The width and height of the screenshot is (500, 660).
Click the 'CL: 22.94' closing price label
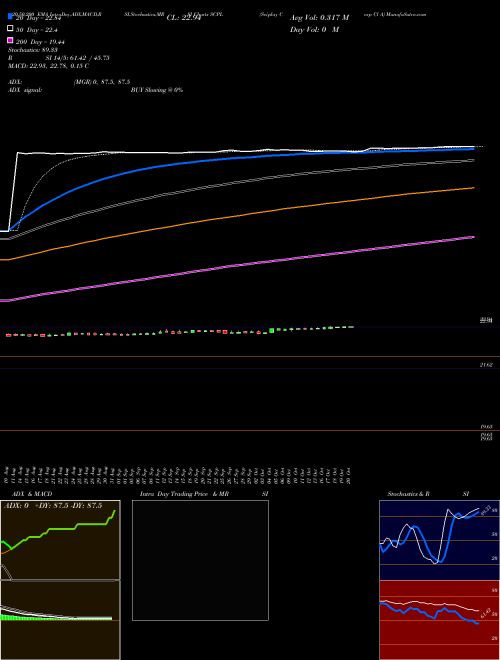[x=186, y=18]
